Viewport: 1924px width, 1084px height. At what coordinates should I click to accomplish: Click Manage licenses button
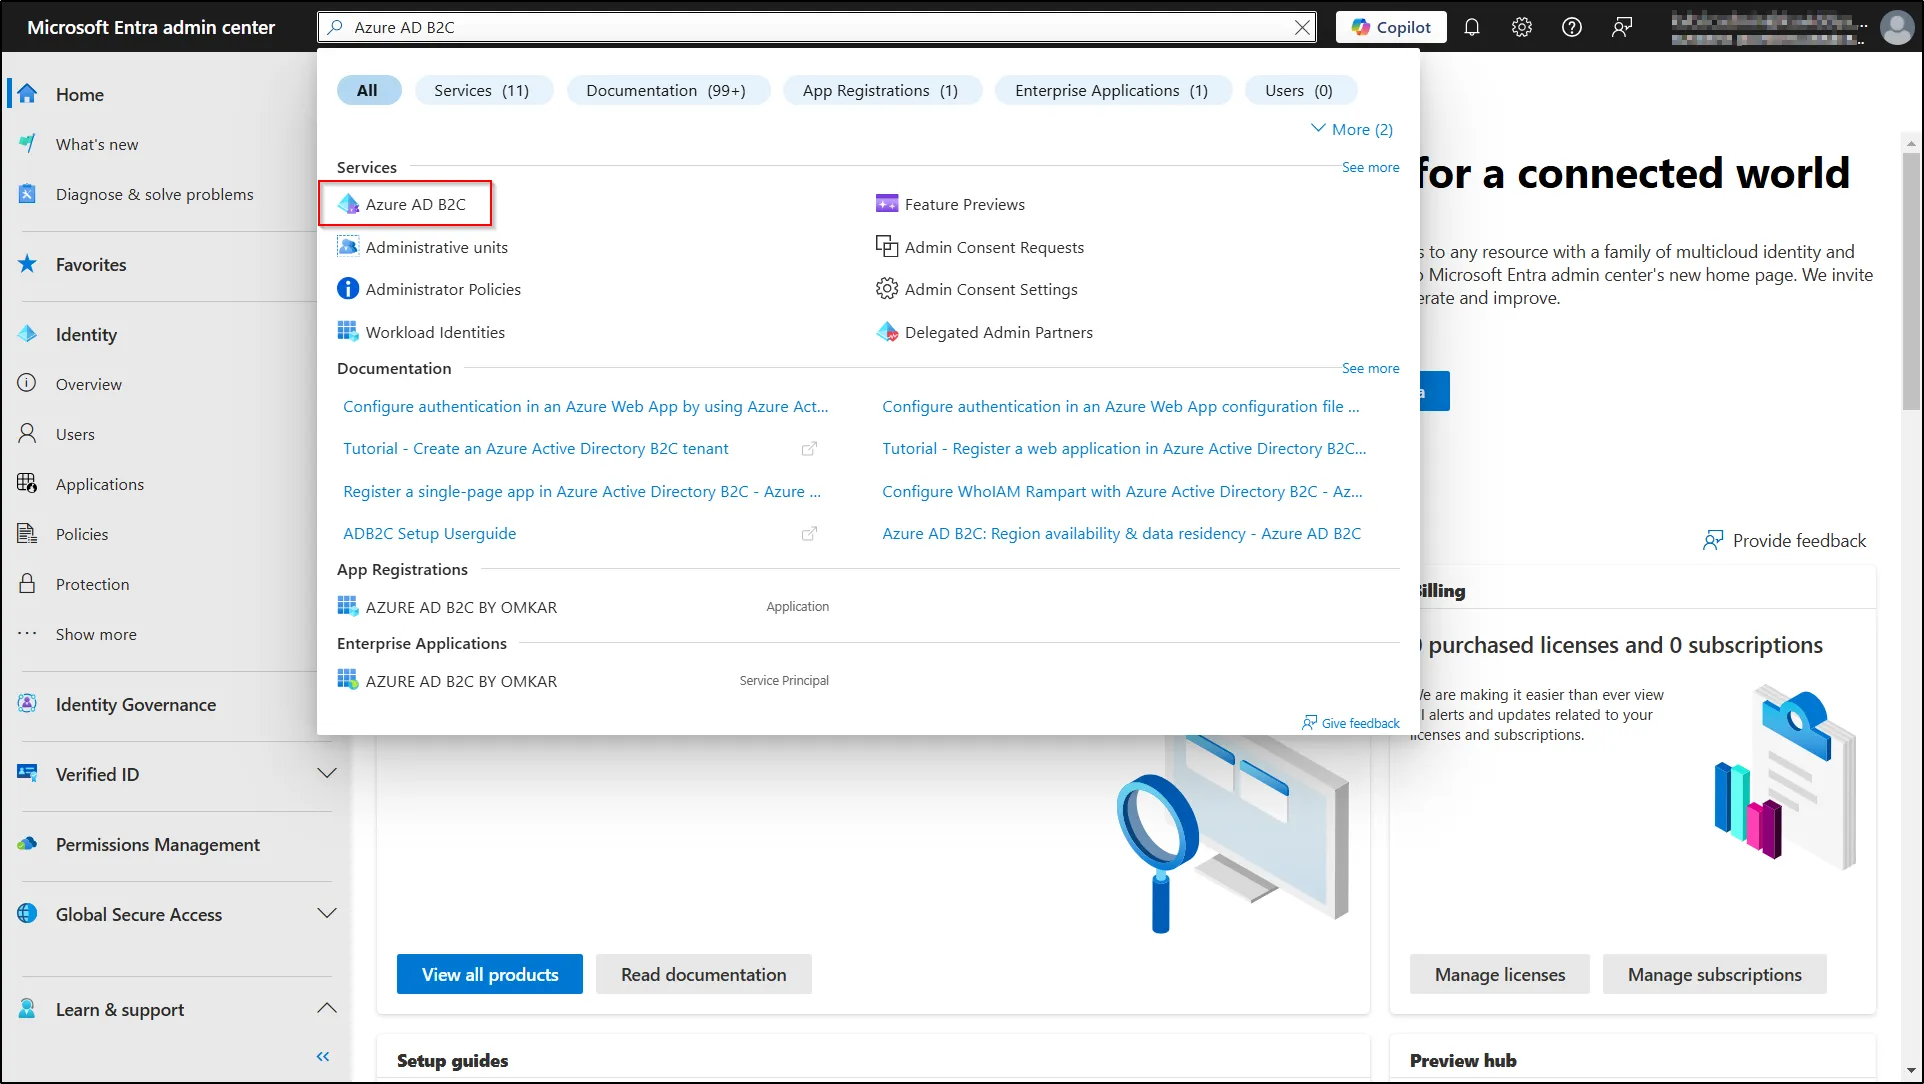pos(1500,974)
